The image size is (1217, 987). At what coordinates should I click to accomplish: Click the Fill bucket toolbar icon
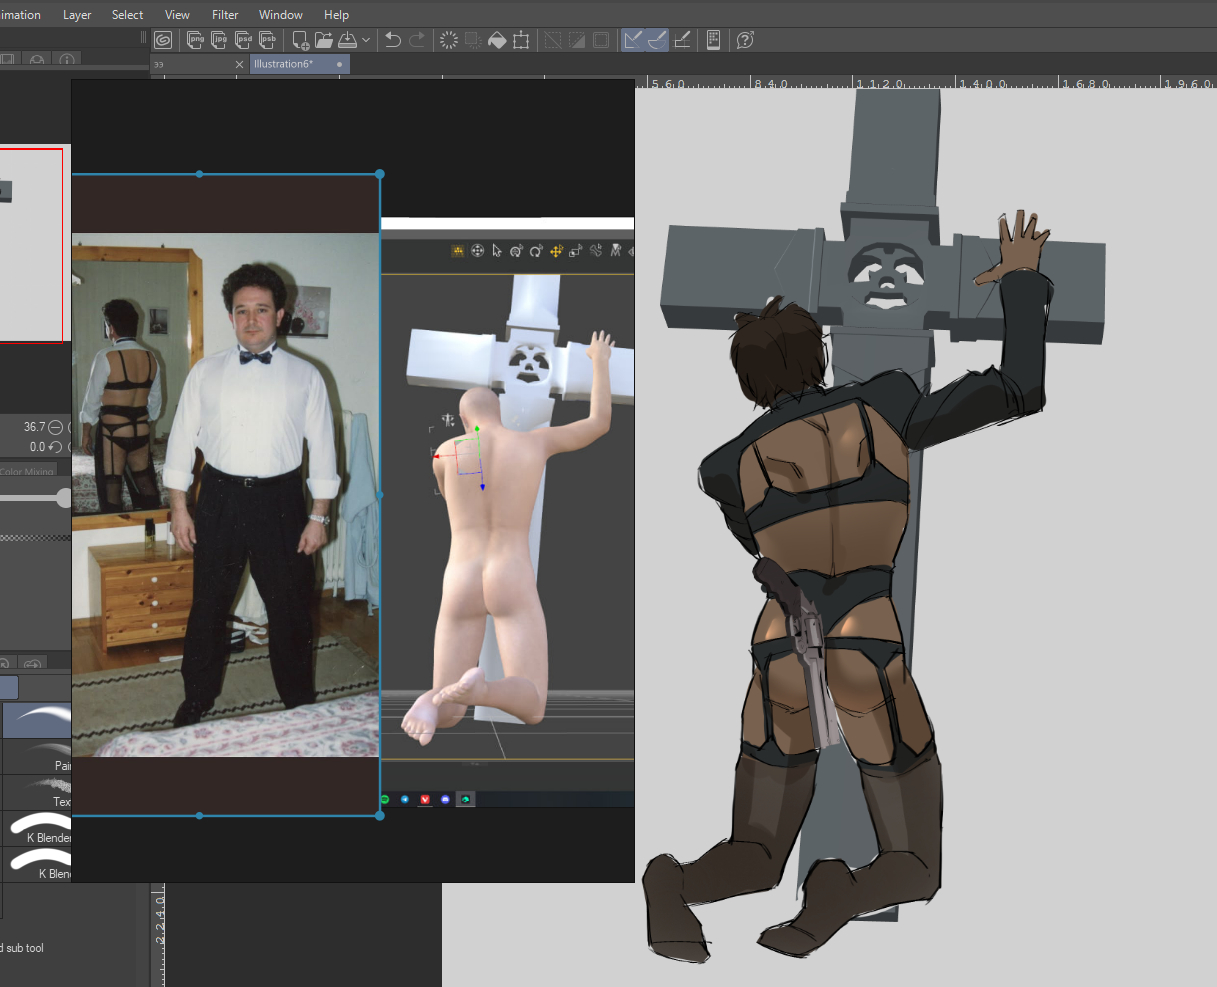[x=497, y=40]
